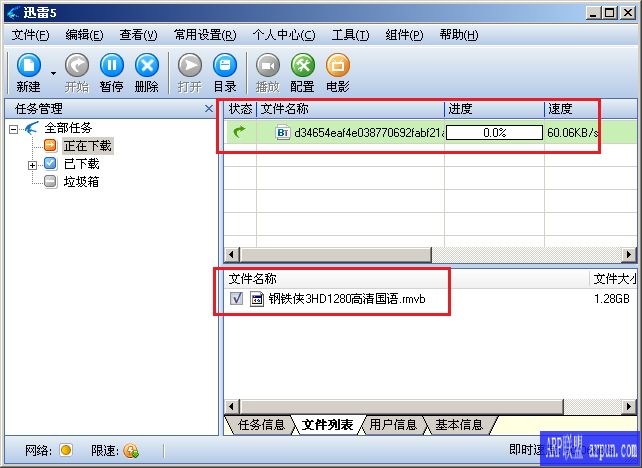The image size is (642, 468).
Task: Select 全部任务 in task tree
Action: coord(68,128)
